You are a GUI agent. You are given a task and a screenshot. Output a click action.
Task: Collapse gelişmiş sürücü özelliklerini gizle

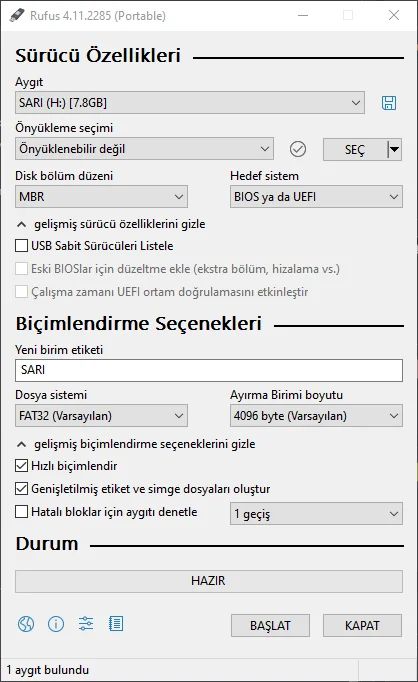pyautogui.click(x=110, y=224)
